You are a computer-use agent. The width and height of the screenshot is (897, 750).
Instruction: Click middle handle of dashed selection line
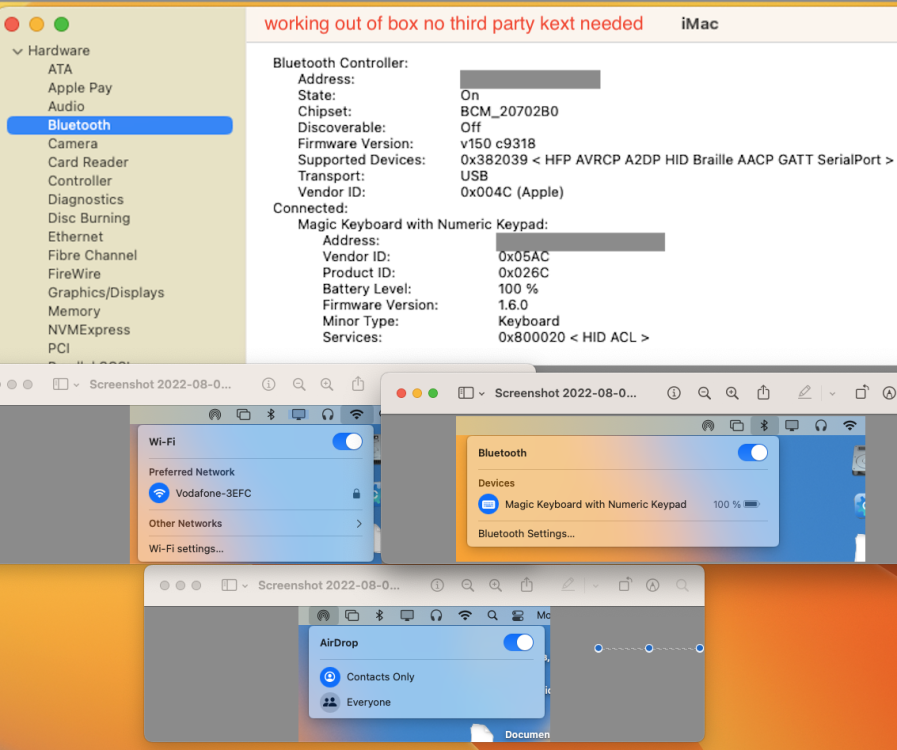pyautogui.click(x=649, y=648)
